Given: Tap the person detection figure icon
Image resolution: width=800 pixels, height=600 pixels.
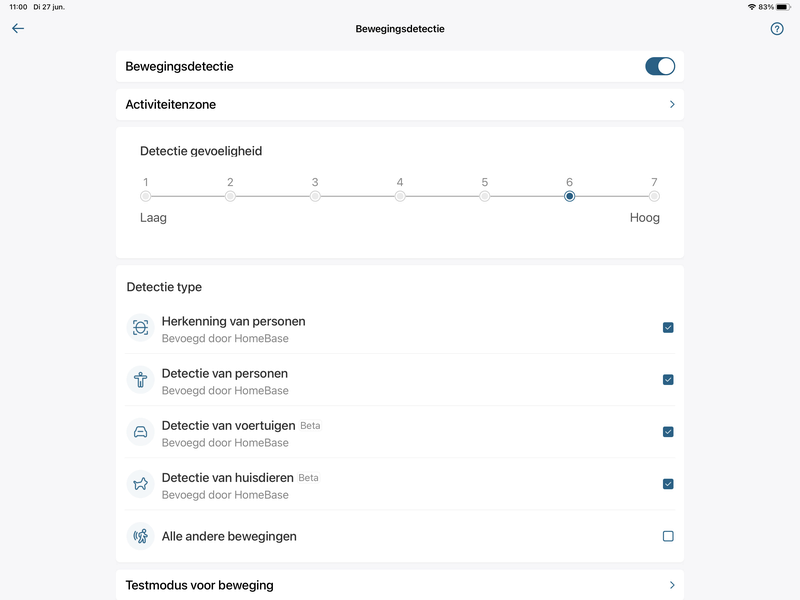Looking at the screenshot, I should coord(140,380).
